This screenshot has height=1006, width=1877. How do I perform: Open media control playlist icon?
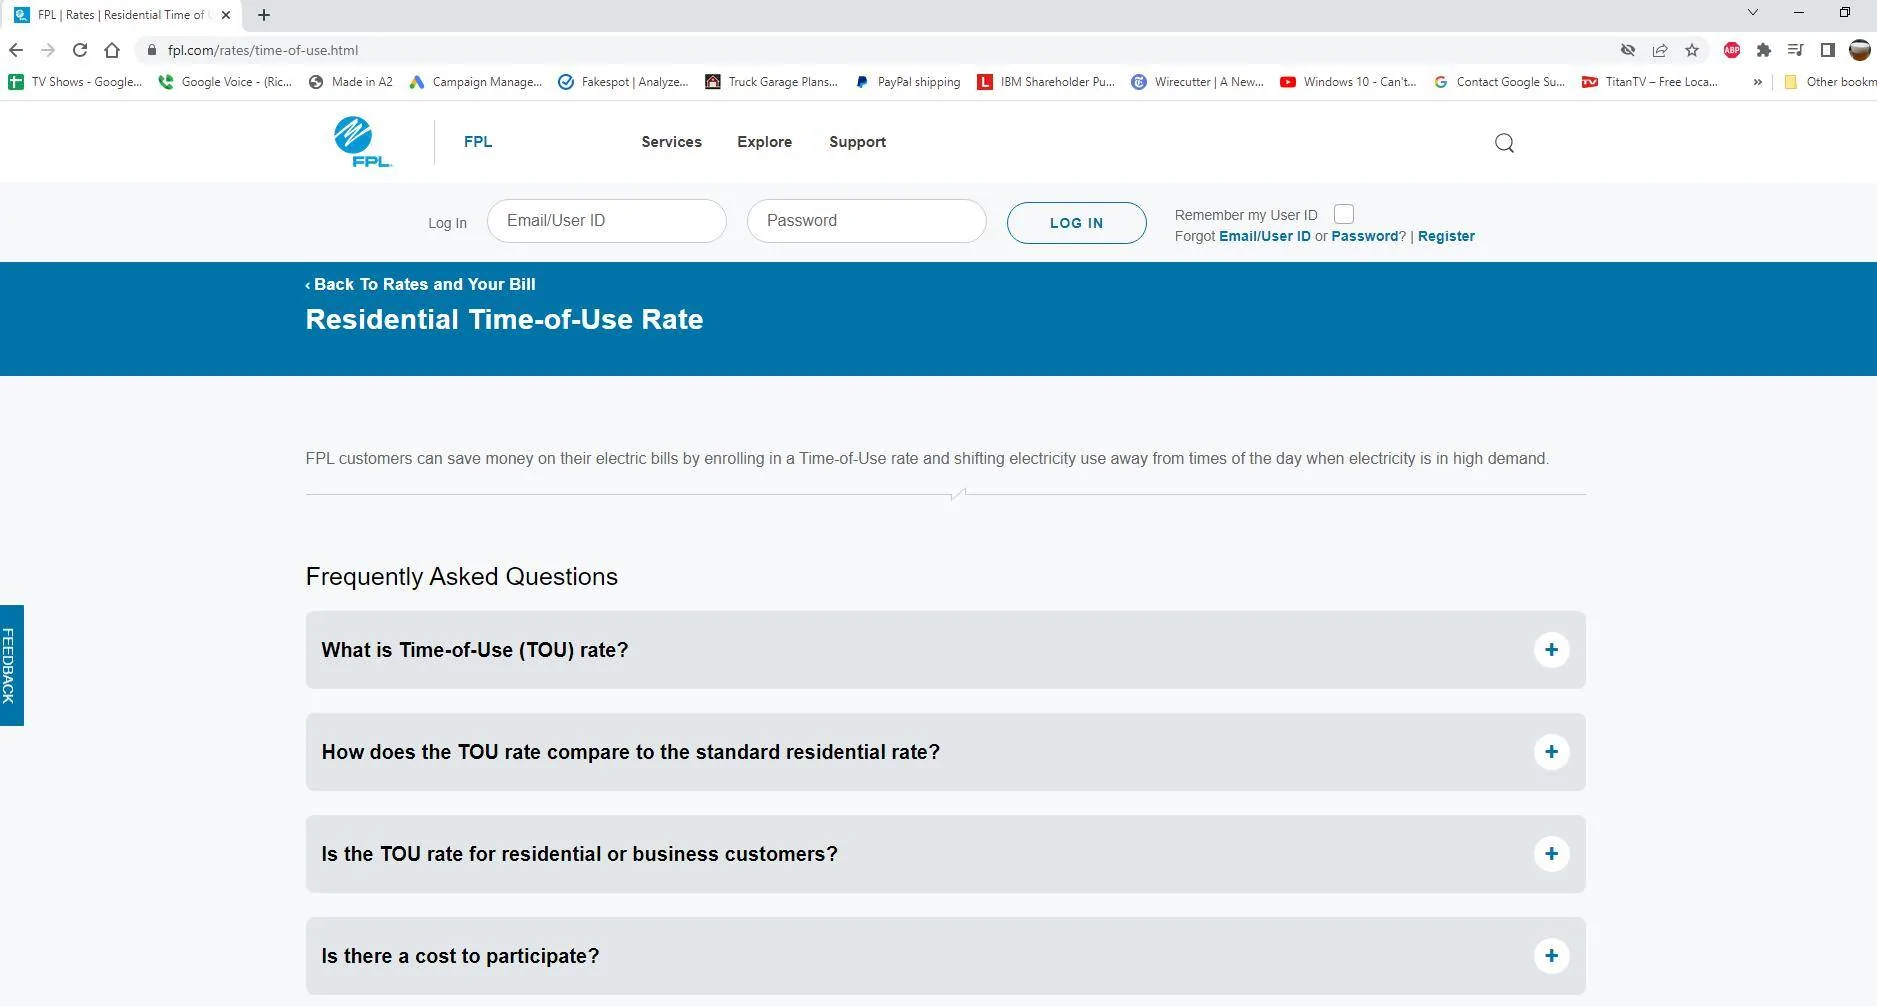point(1796,50)
